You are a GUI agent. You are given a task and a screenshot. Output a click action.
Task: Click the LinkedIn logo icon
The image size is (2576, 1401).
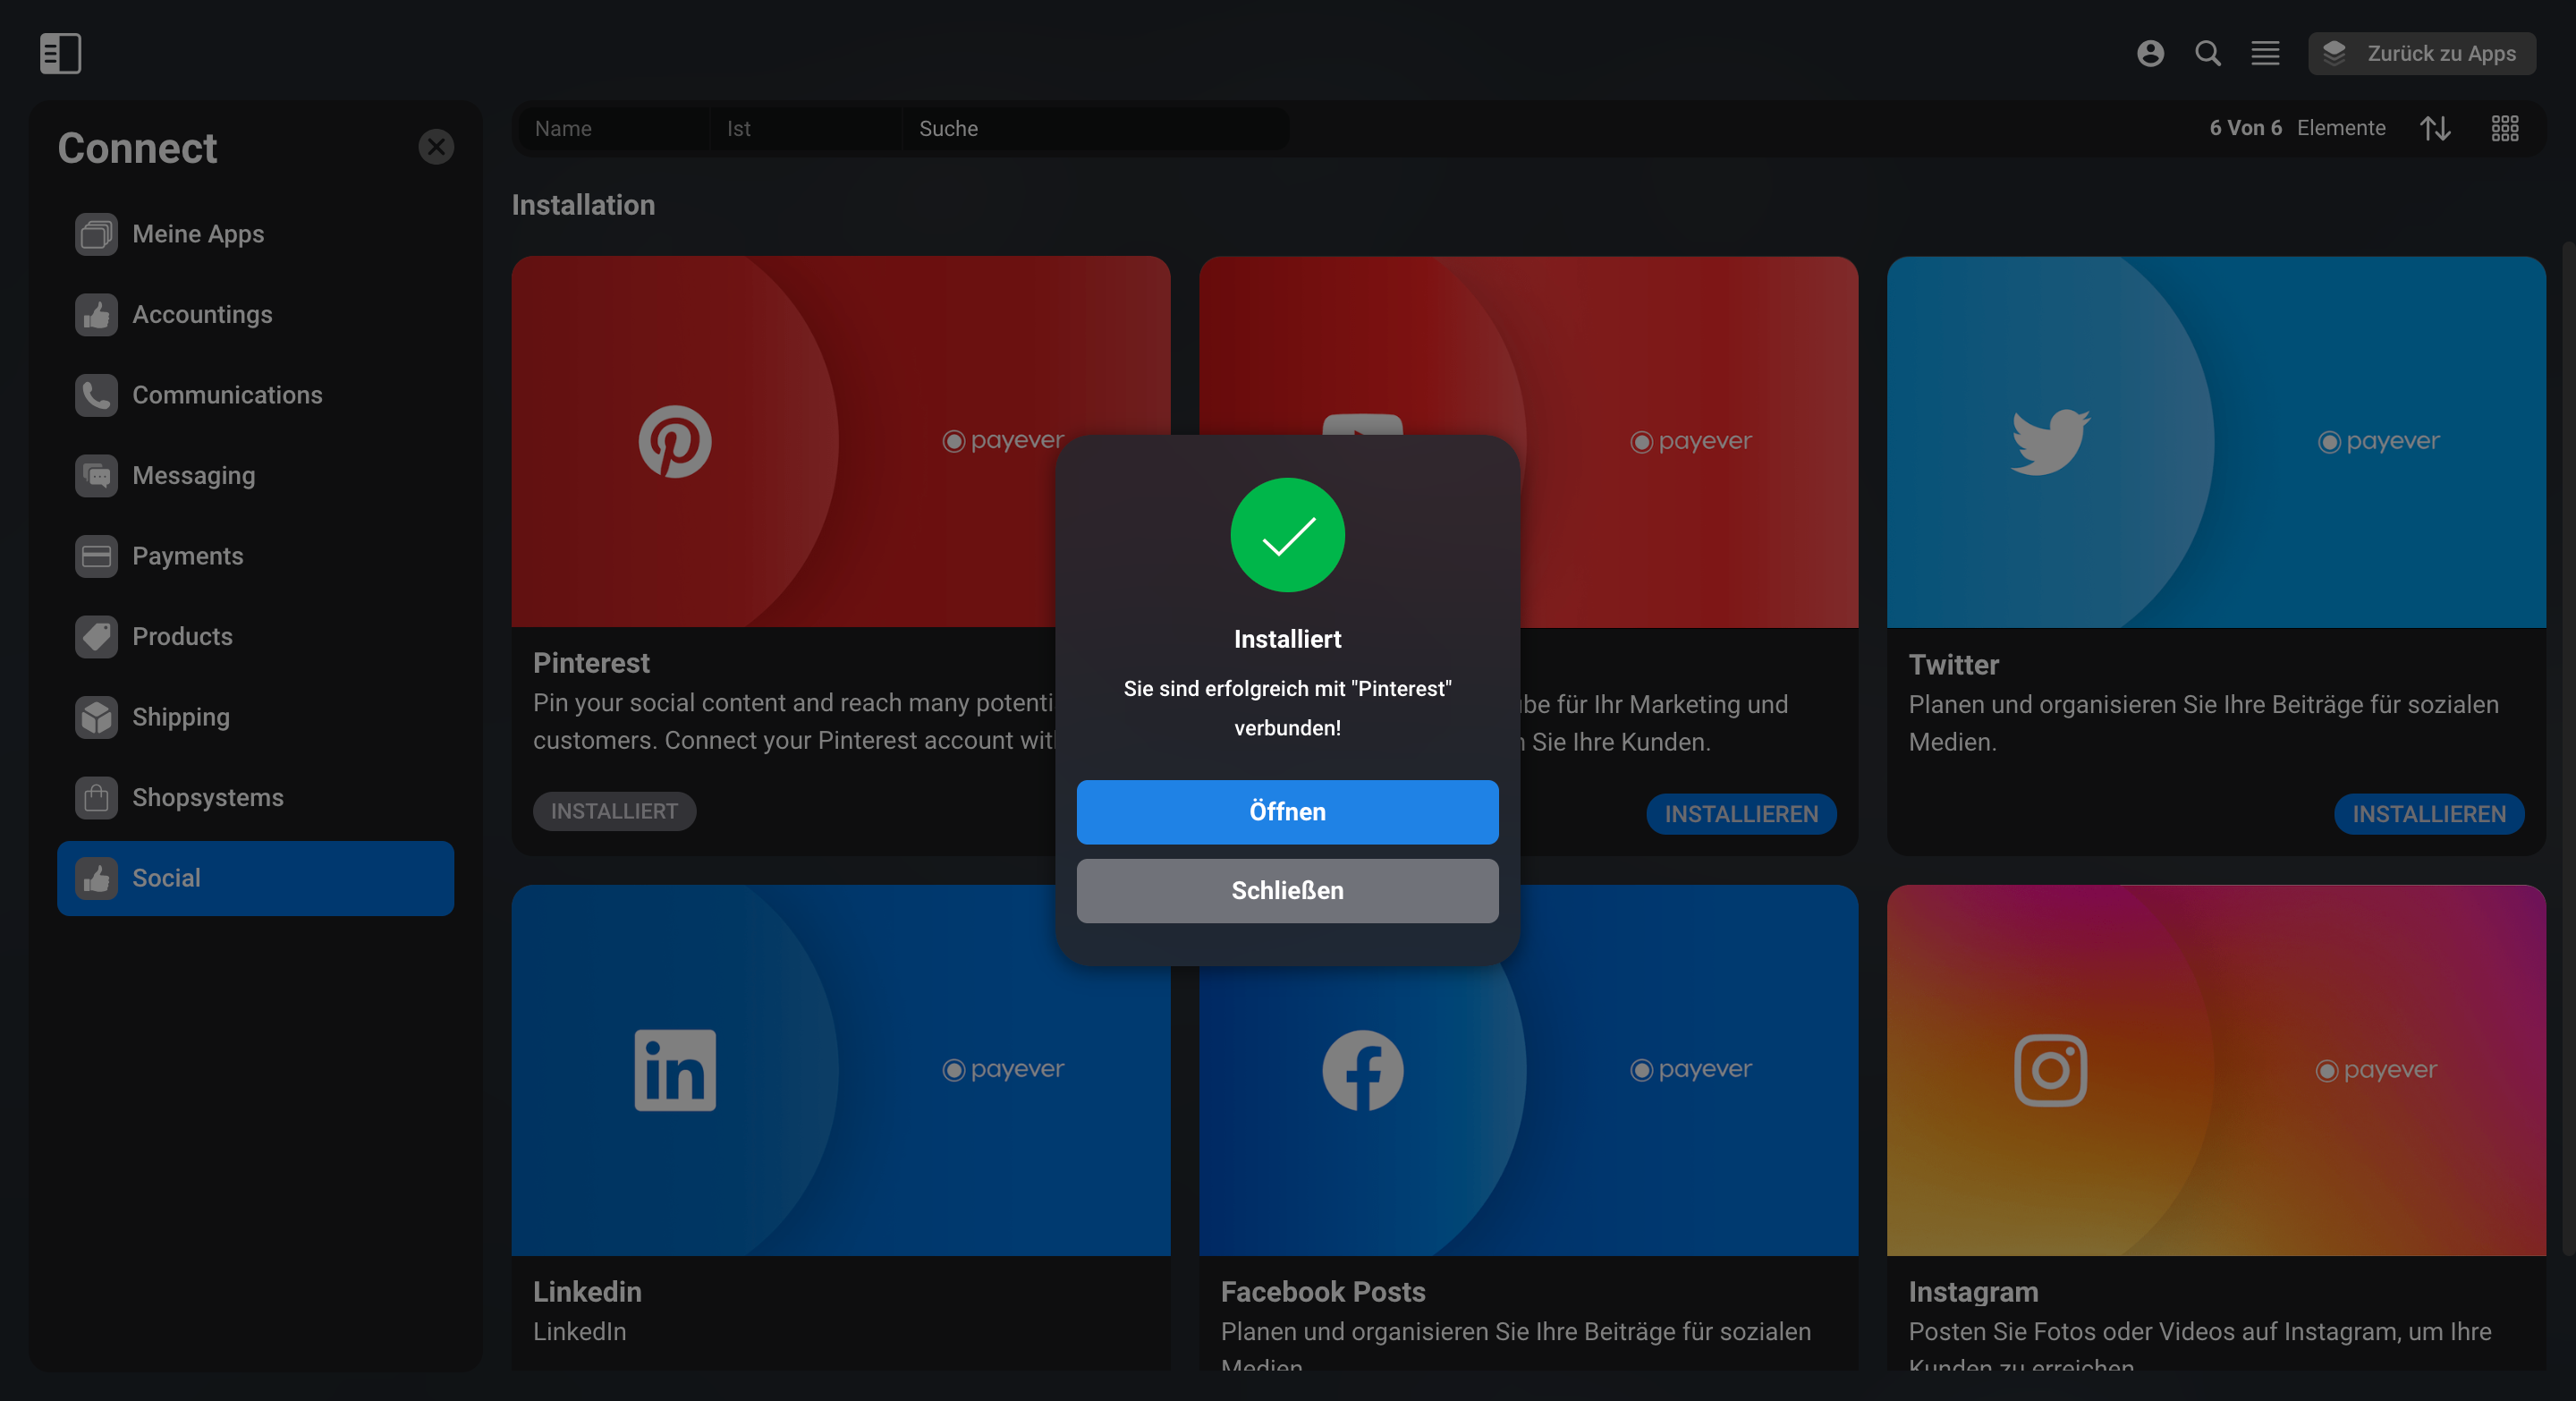[675, 1070]
